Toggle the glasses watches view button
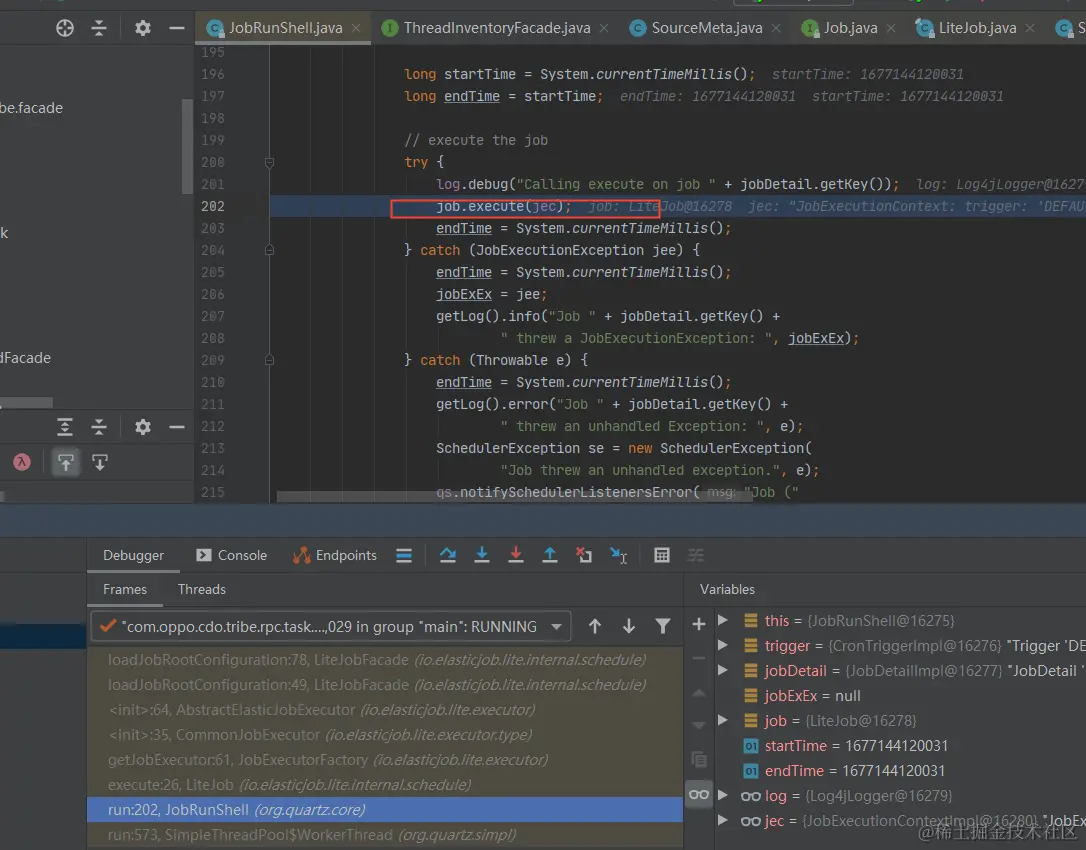The height and width of the screenshot is (850, 1086). pyautogui.click(x=699, y=795)
